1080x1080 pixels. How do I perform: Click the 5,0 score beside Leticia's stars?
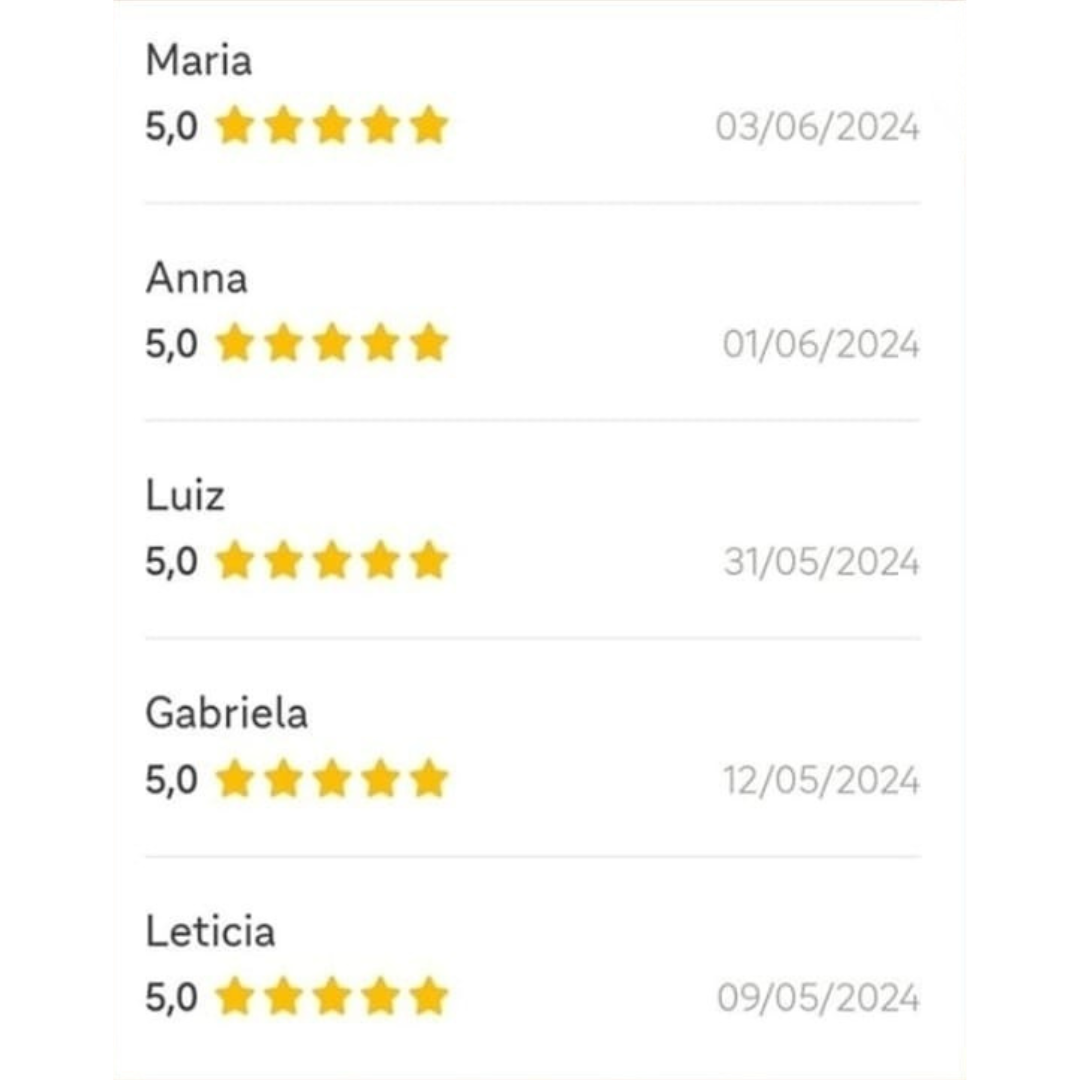tap(171, 998)
